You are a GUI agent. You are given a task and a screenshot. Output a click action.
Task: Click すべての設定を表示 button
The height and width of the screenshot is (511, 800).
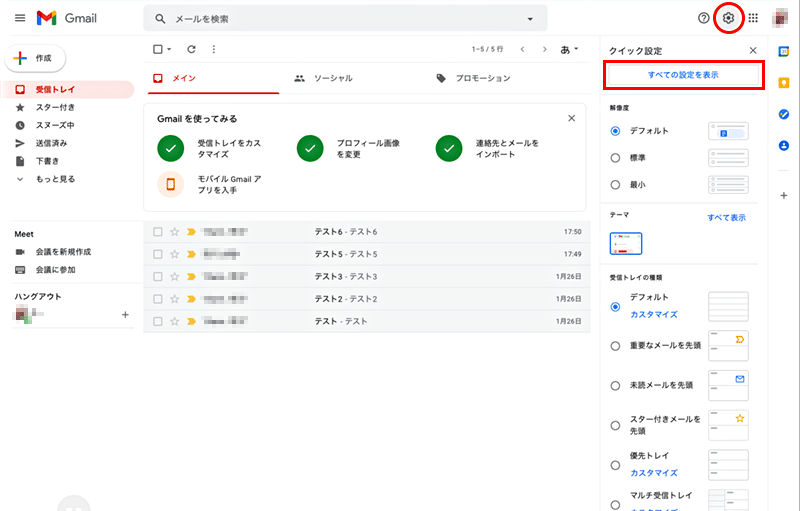pos(683,75)
